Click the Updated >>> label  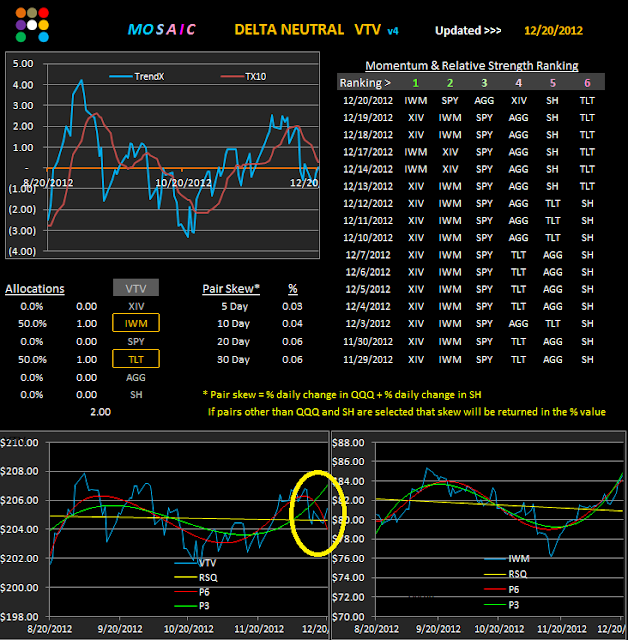[x=468, y=31]
